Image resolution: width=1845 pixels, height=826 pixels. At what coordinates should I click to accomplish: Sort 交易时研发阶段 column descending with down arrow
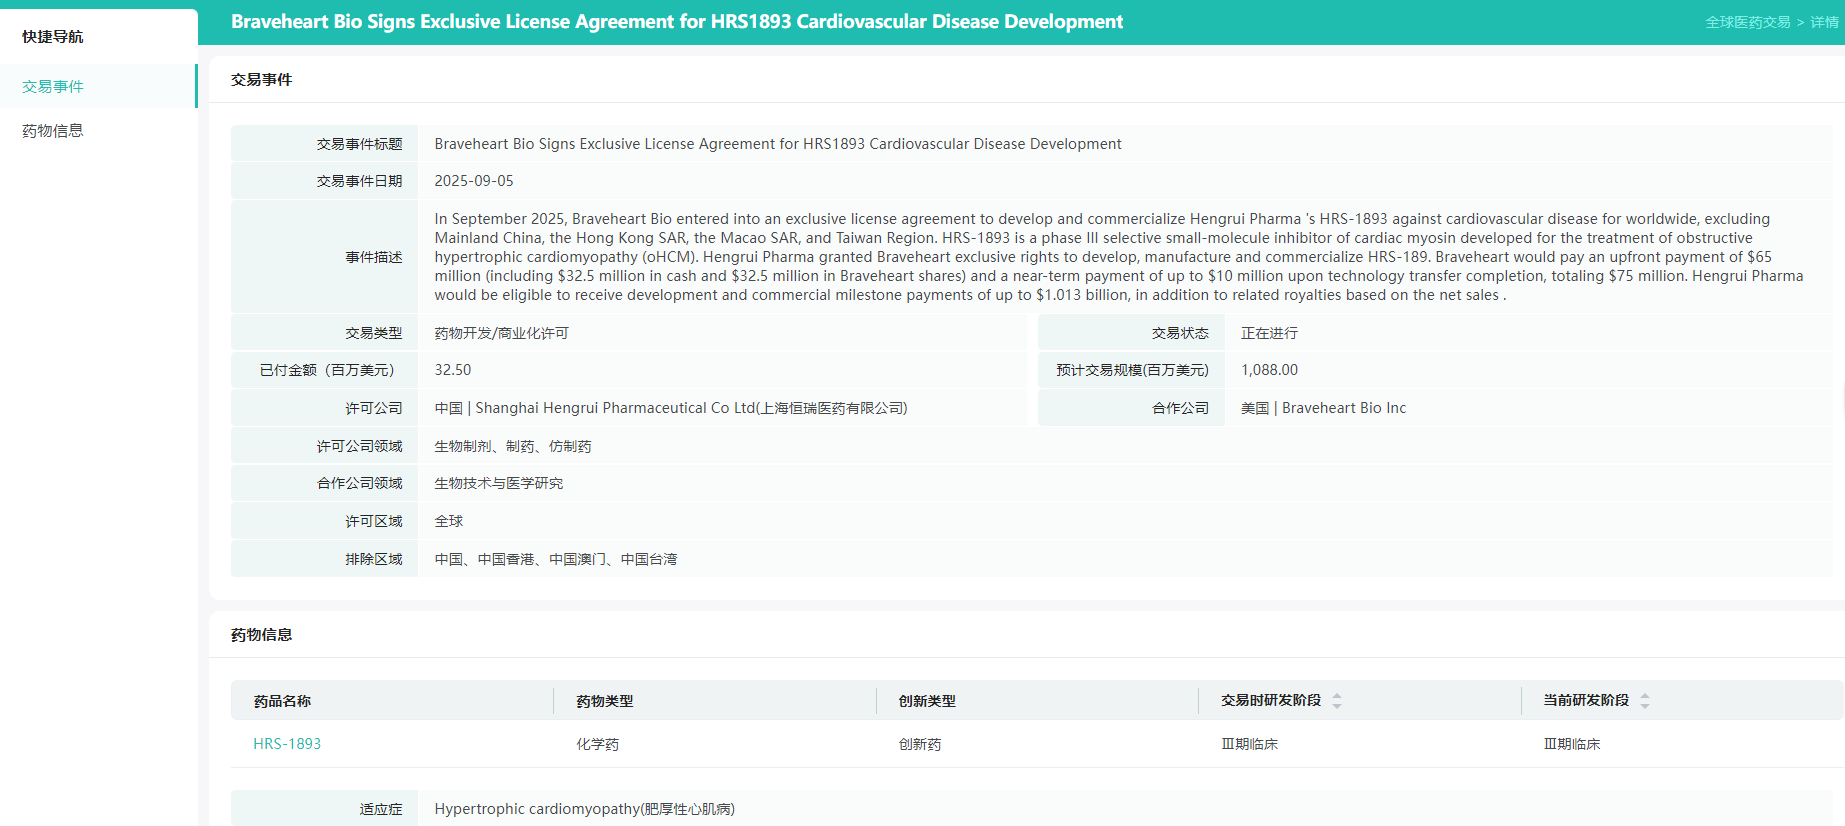click(x=1337, y=706)
